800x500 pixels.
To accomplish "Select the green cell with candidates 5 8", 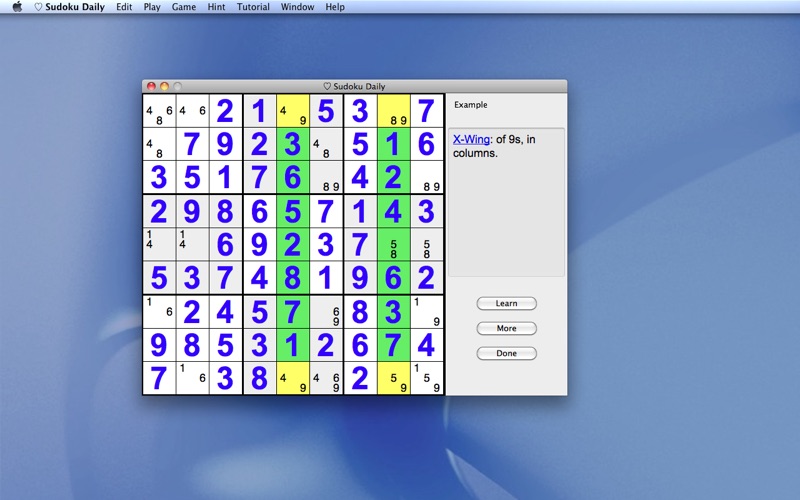I will coord(393,244).
